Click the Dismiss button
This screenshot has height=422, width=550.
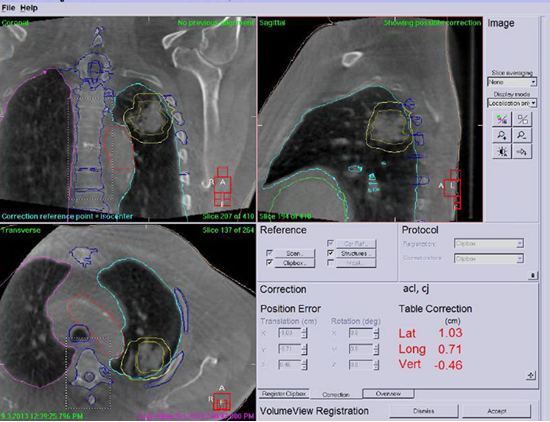pyautogui.click(x=424, y=411)
